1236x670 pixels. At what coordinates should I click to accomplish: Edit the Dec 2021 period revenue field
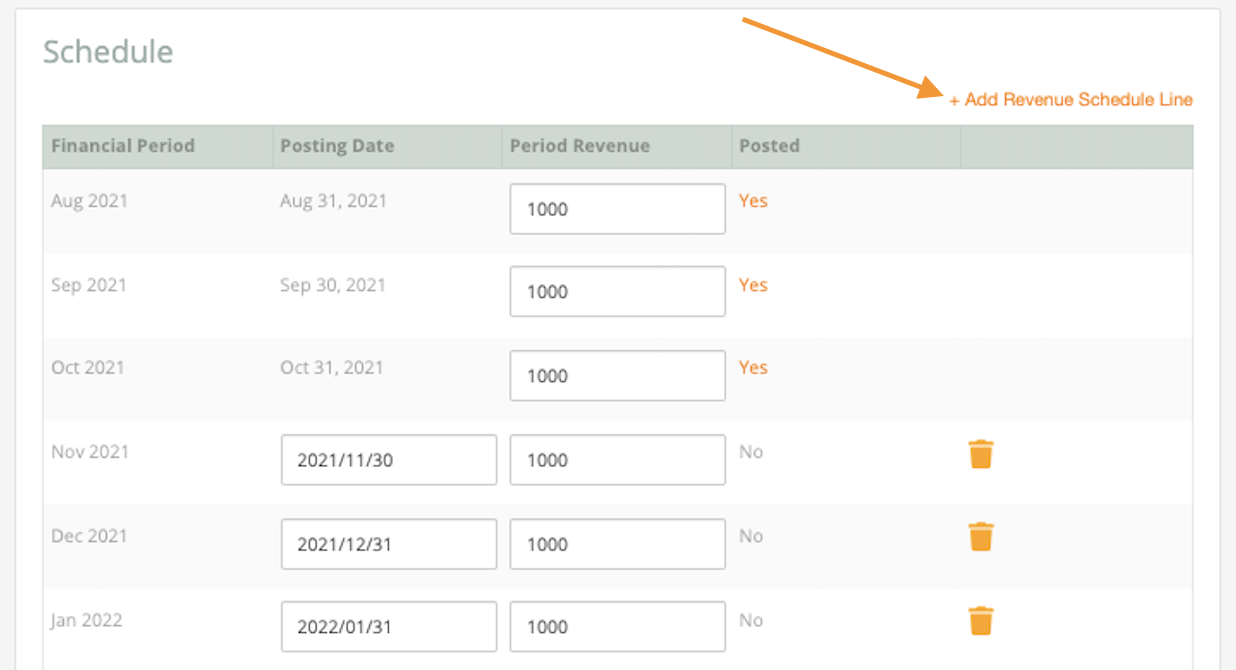(x=618, y=544)
